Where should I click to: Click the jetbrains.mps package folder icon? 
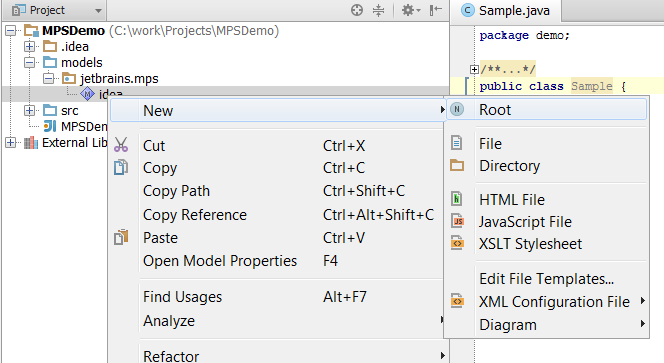point(69,78)
